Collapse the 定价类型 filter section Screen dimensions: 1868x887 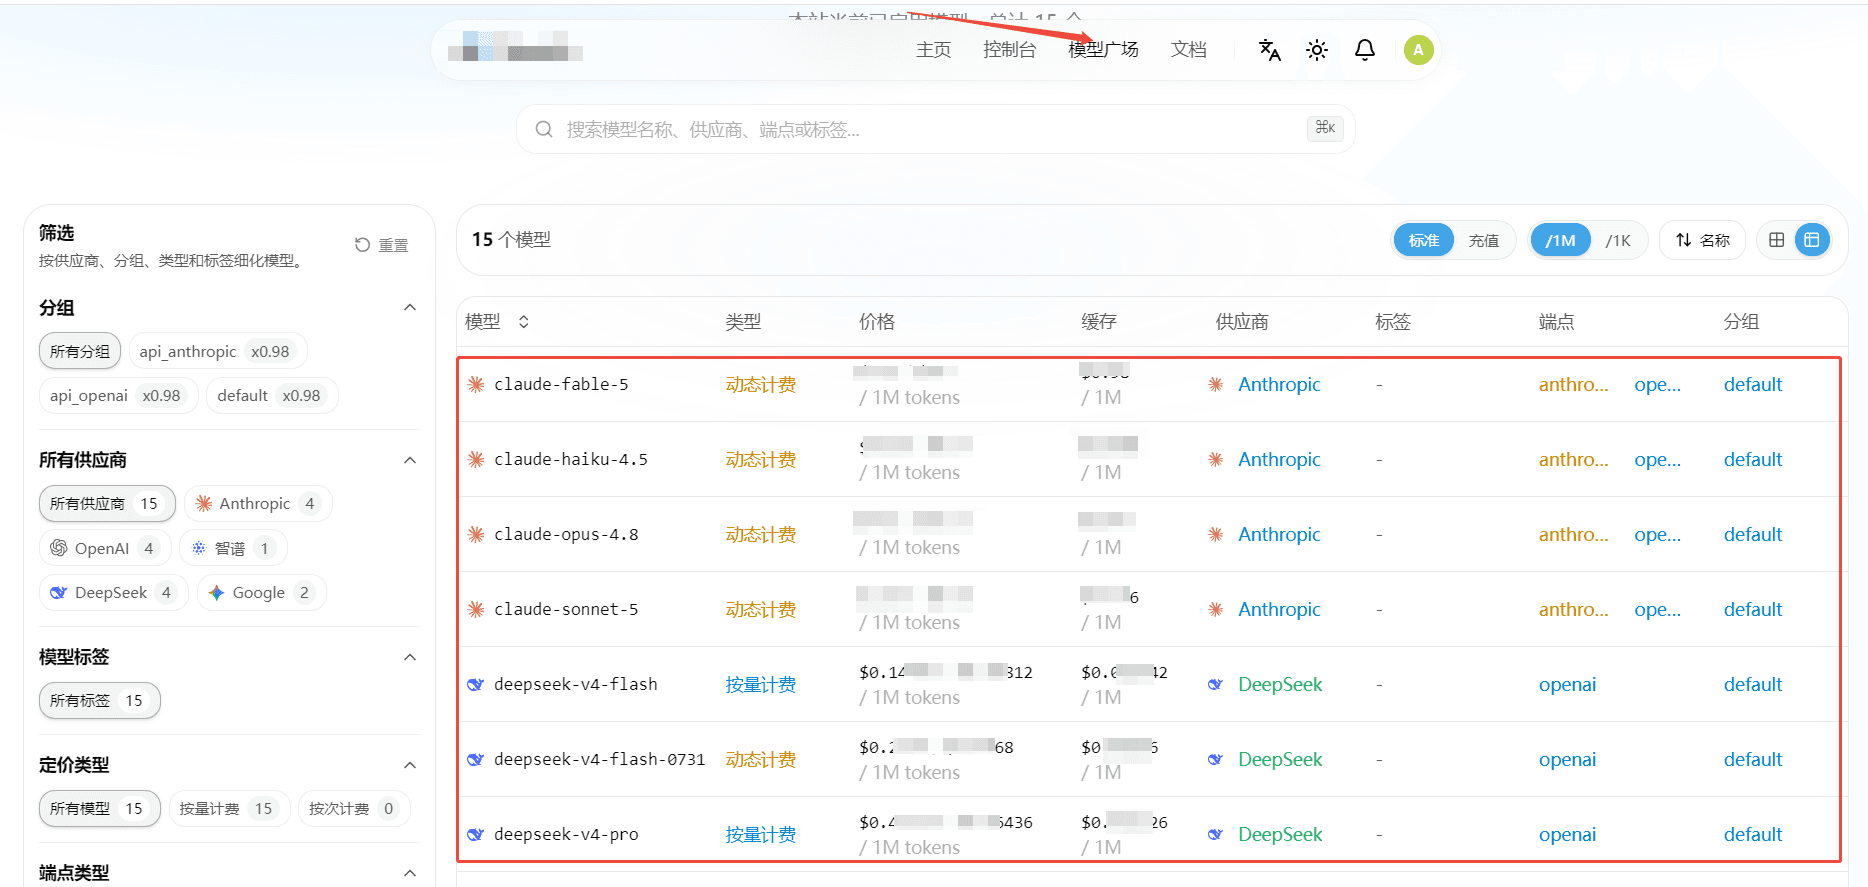click(410, 766)
